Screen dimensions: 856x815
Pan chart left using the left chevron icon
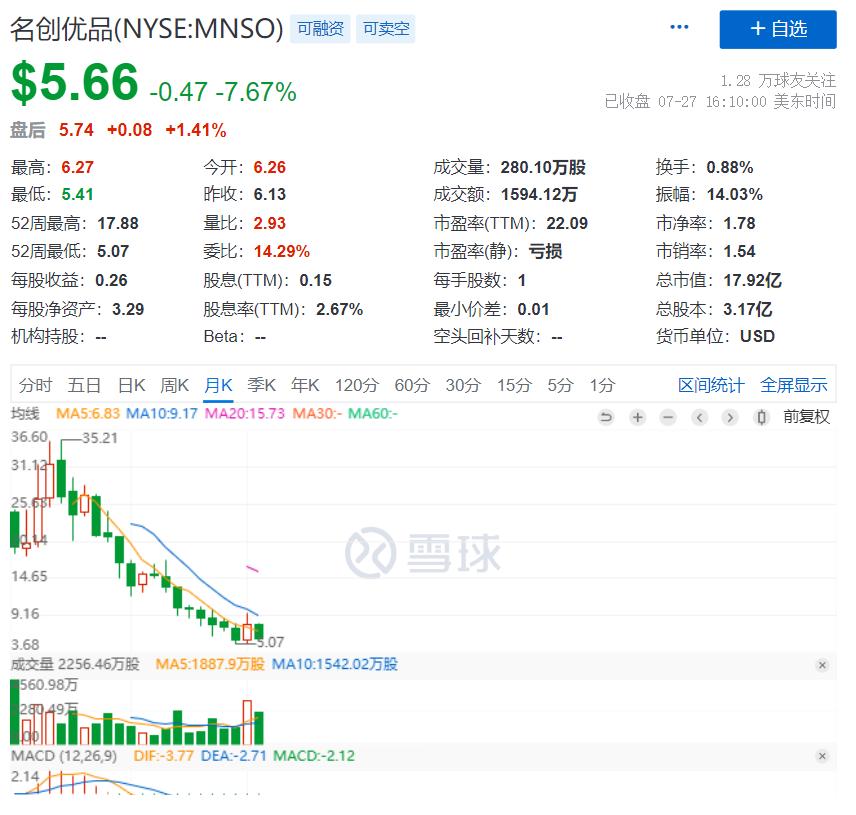tap(699, 417)
